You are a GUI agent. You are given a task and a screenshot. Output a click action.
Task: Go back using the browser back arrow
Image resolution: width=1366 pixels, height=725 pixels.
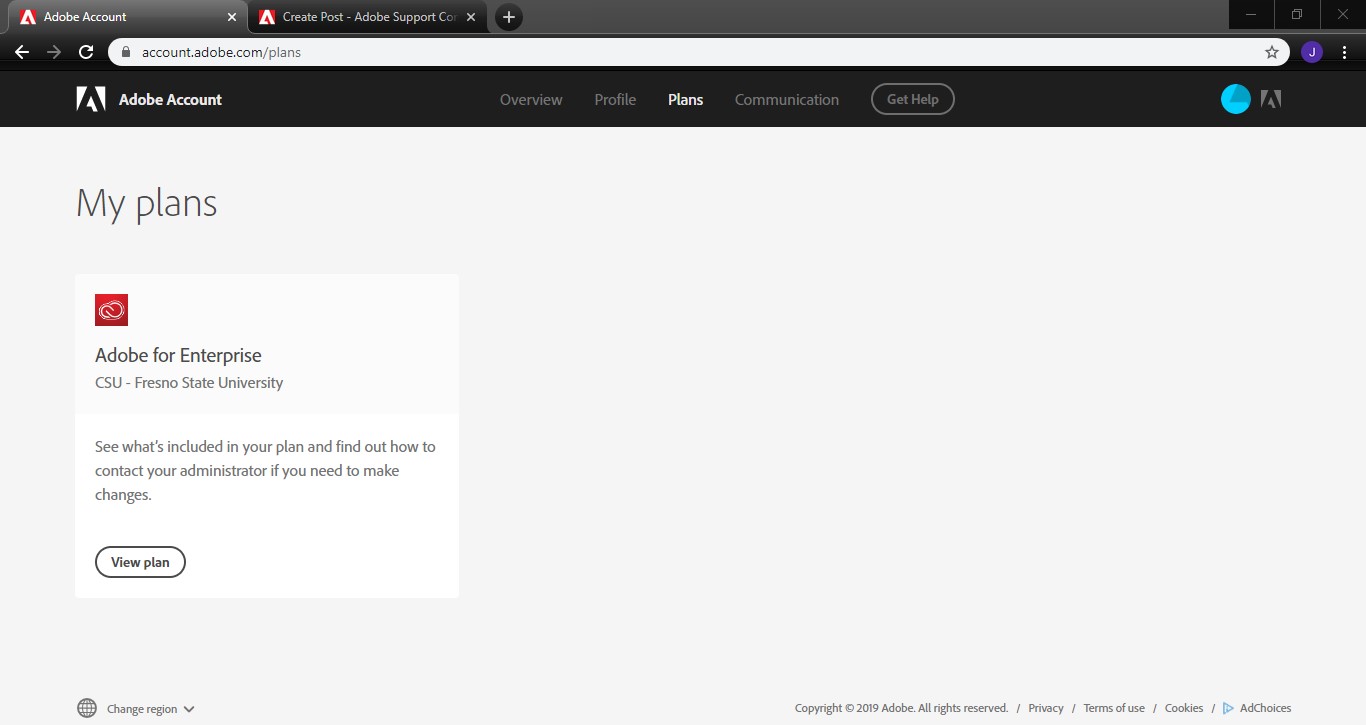[22, 52]
